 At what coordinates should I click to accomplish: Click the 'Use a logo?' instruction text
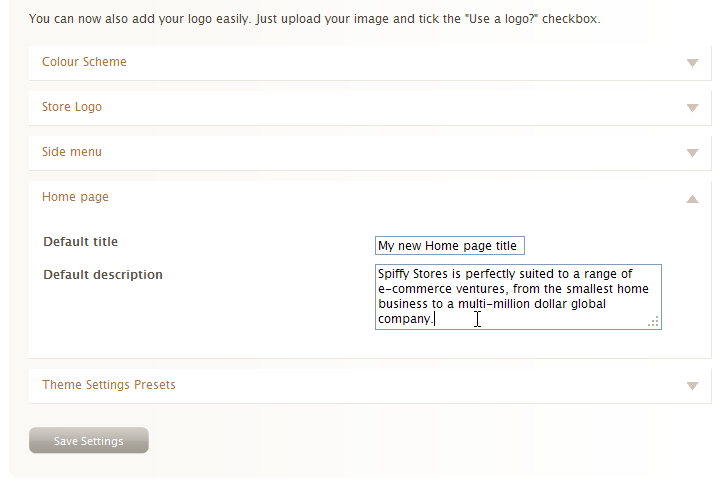coord(502,19)
